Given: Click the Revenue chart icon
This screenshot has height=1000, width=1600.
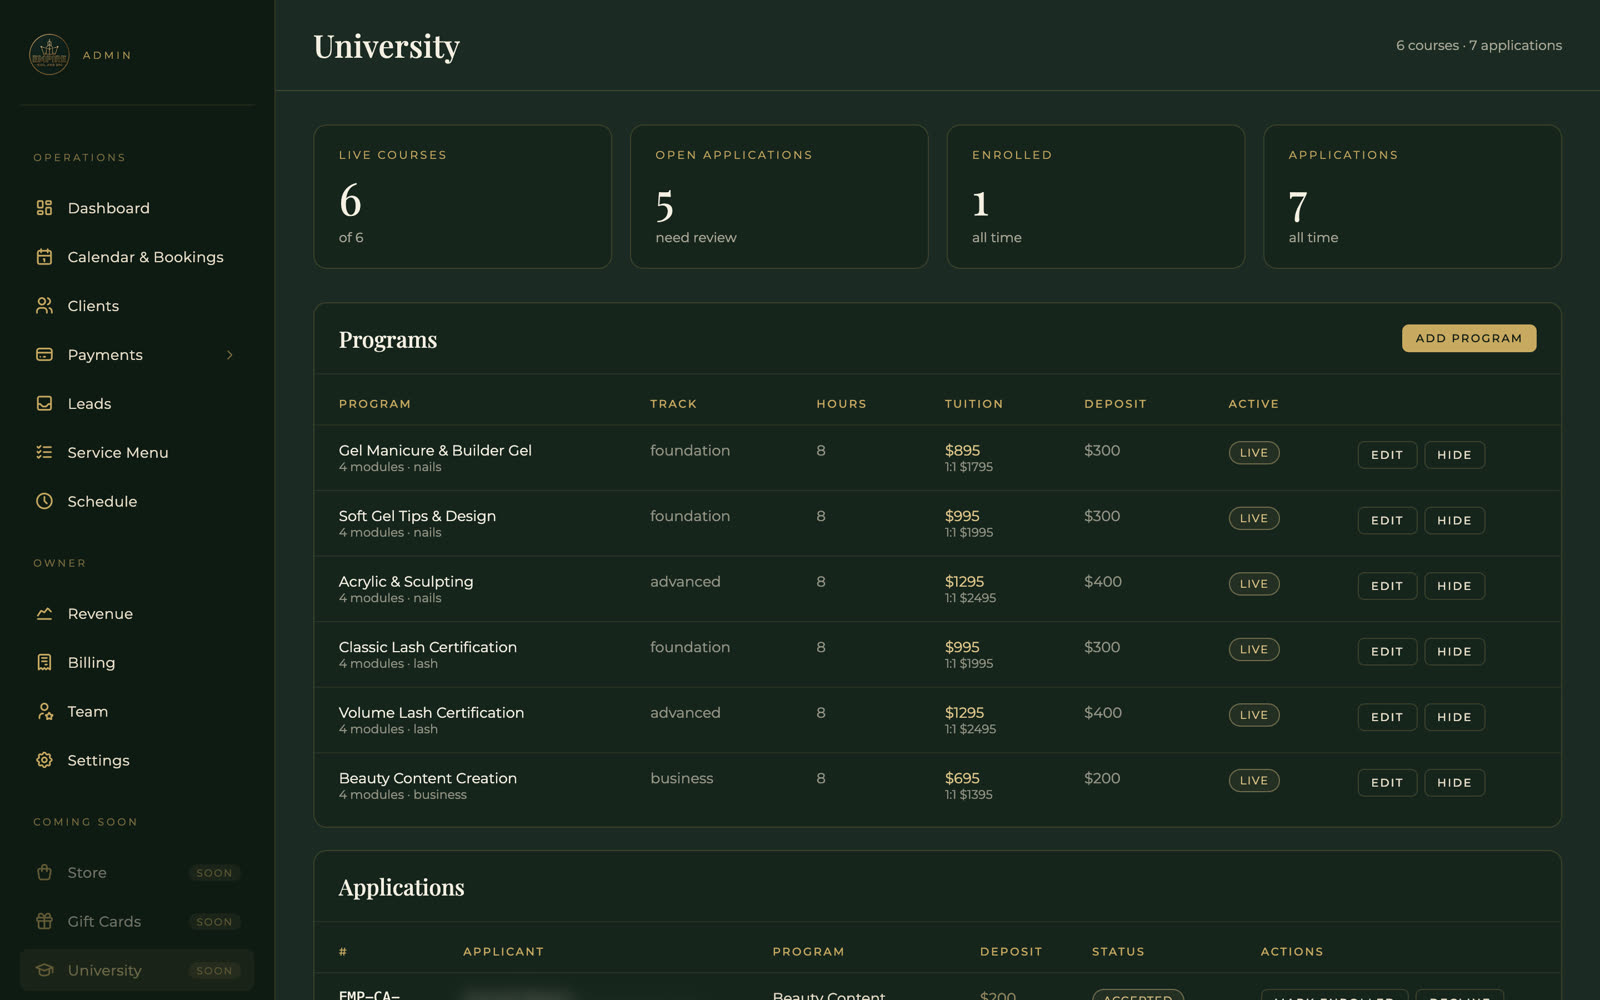Looking at the screenshot, I should [x=44, y=614].
